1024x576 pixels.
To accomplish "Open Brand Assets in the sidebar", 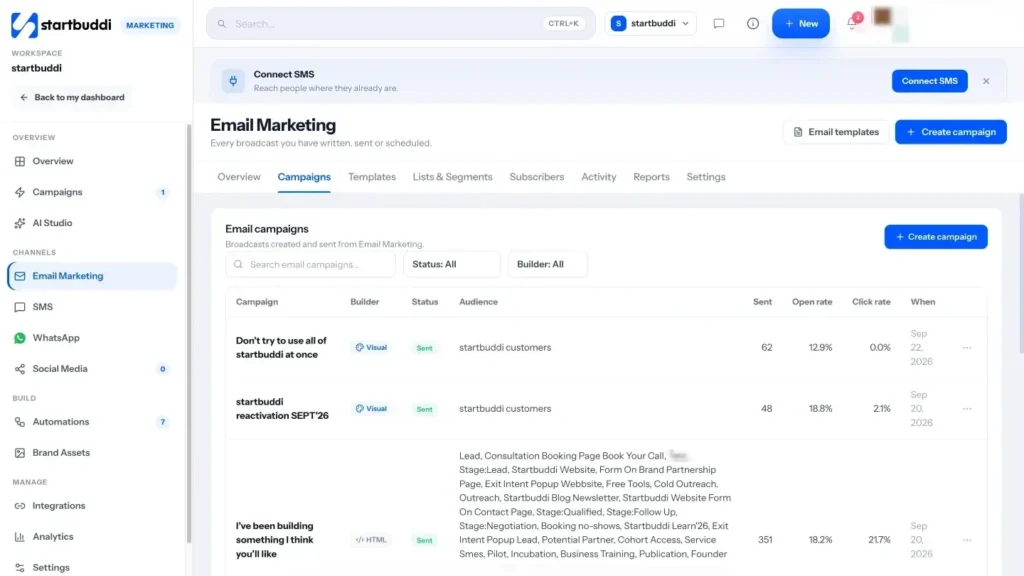I will (x=91, y=453).
